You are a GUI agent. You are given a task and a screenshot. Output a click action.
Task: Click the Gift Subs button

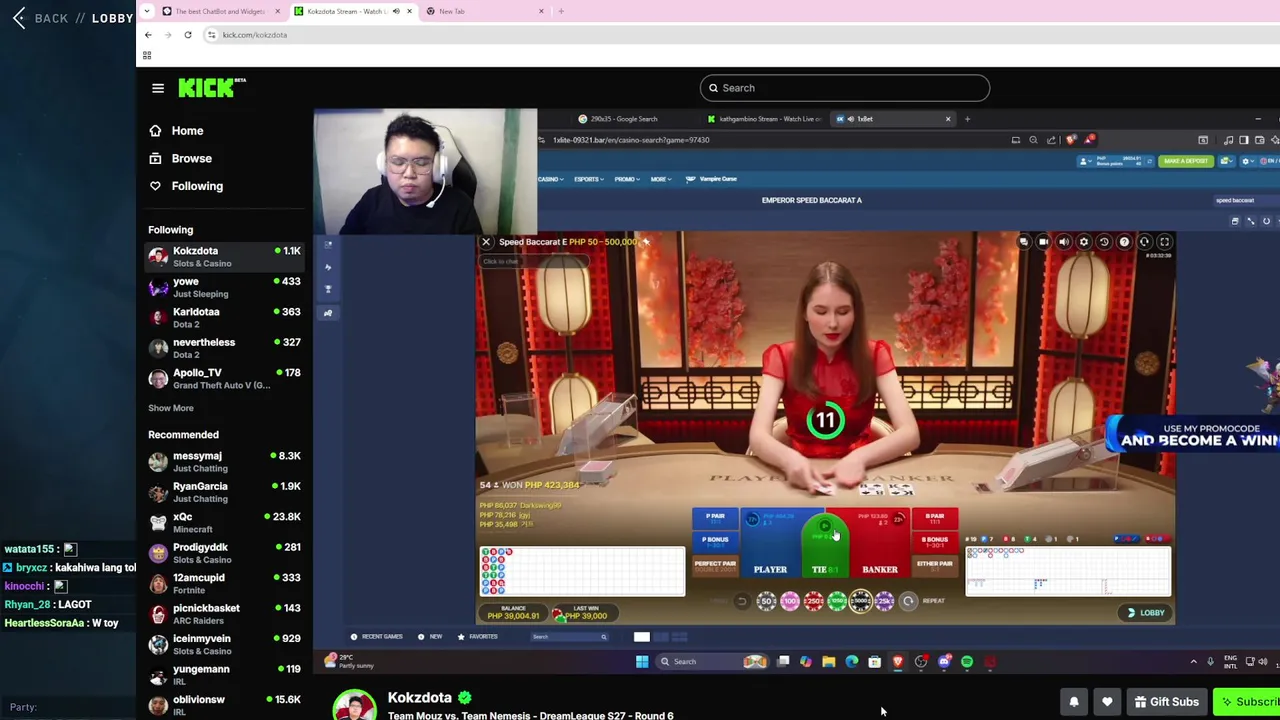click(1166, 702)
